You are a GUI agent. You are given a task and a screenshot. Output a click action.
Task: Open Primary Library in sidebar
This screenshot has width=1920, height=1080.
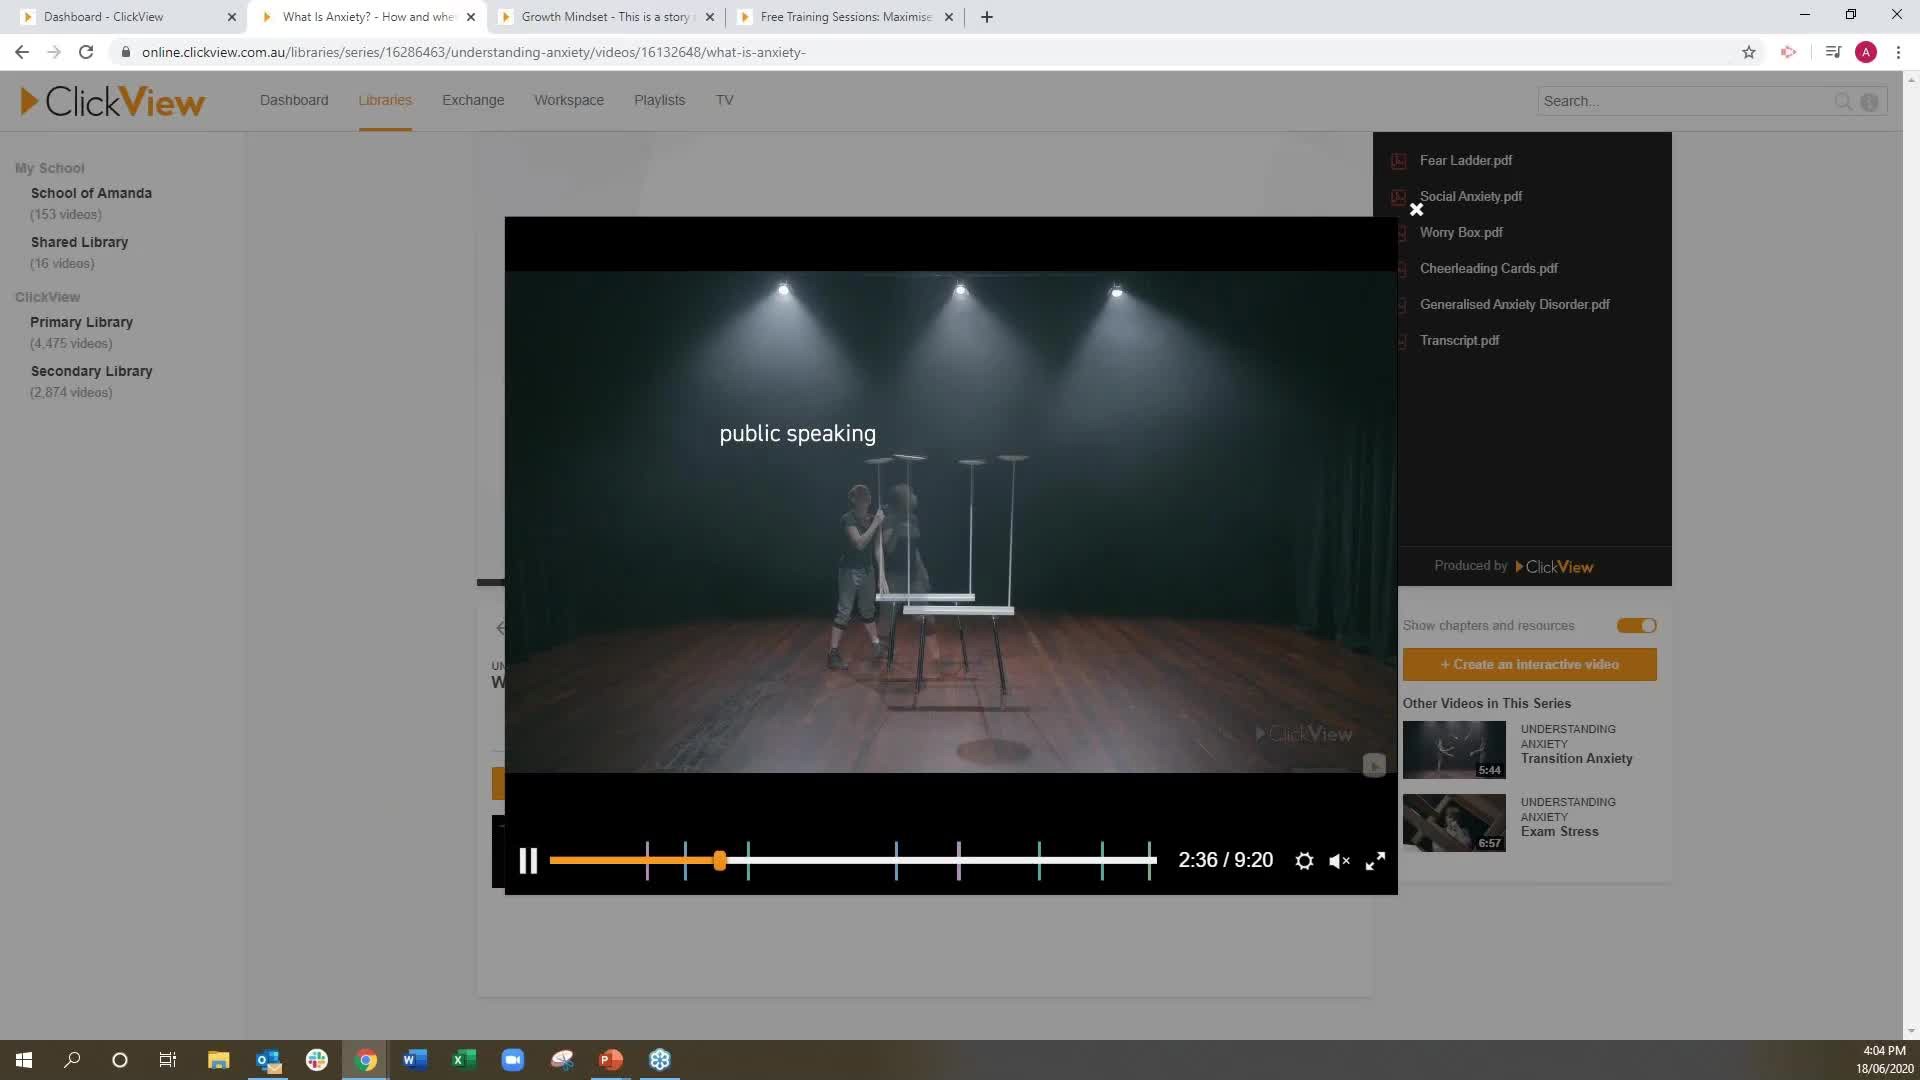(x=81, y=322)
